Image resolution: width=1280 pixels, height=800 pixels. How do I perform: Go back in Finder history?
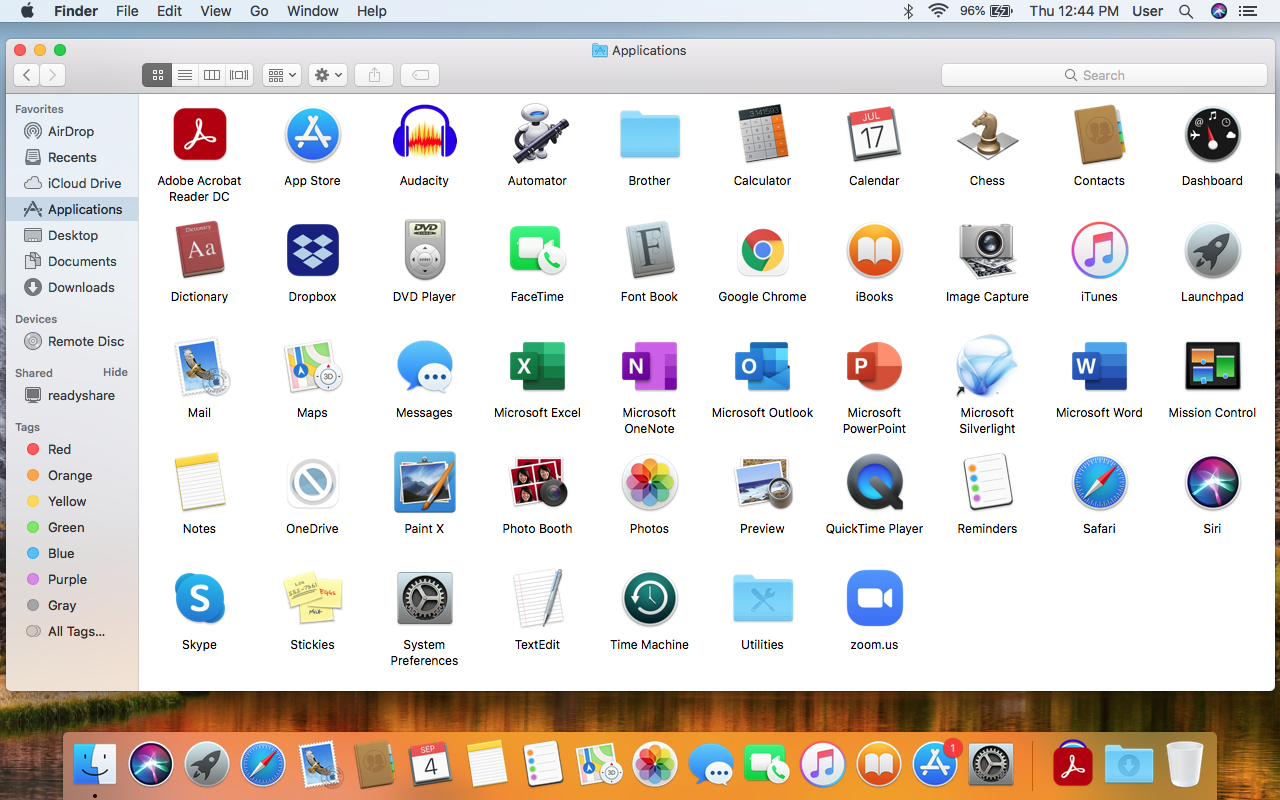[27, 75]
